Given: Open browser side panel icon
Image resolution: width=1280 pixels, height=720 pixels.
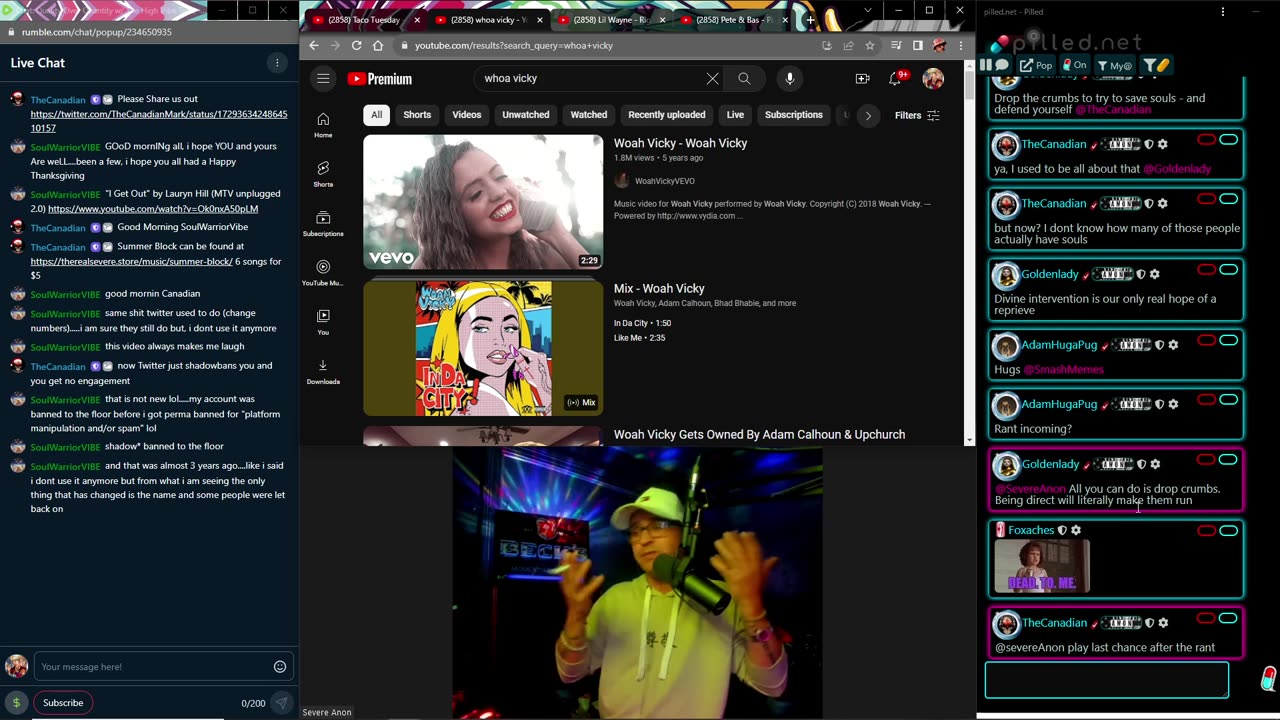Looking at the screenshot, I should (x=917, y=45).
